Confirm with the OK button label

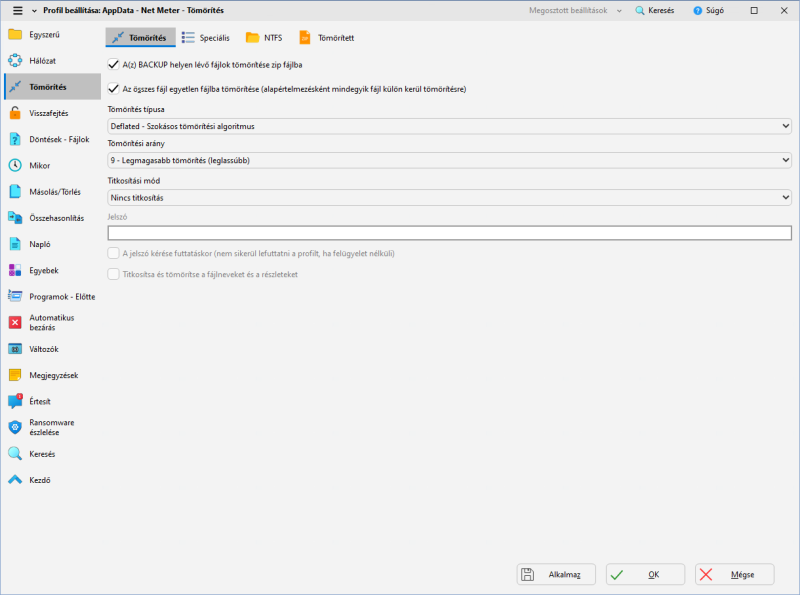[x=654, y=575]
